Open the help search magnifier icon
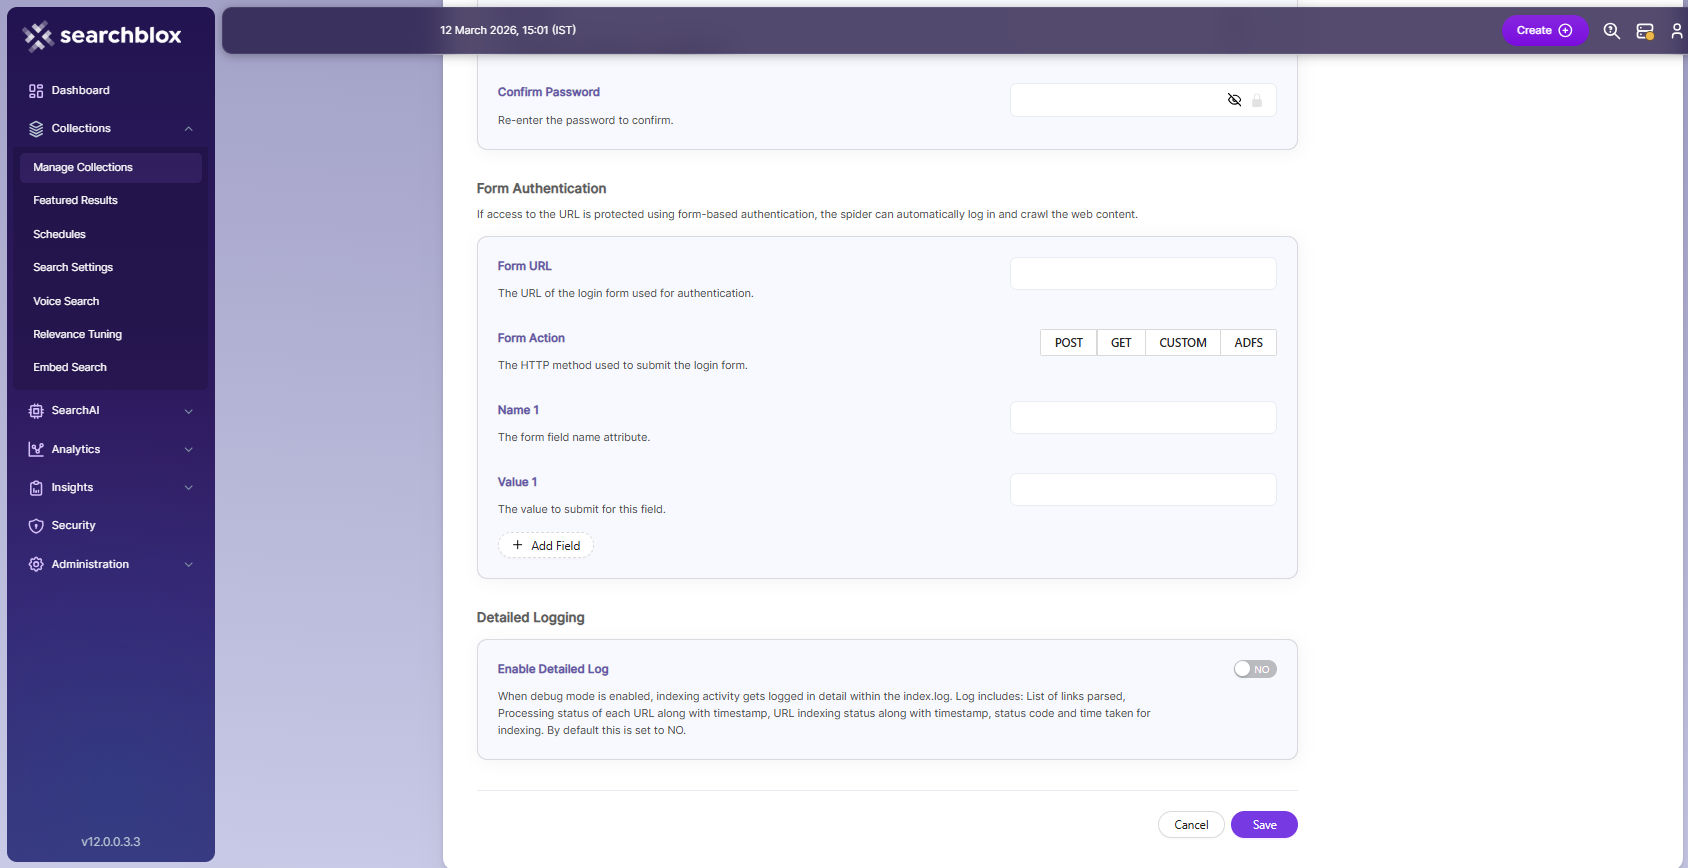This screenshot has width=1688, height=868. (x=1612, y=31)
